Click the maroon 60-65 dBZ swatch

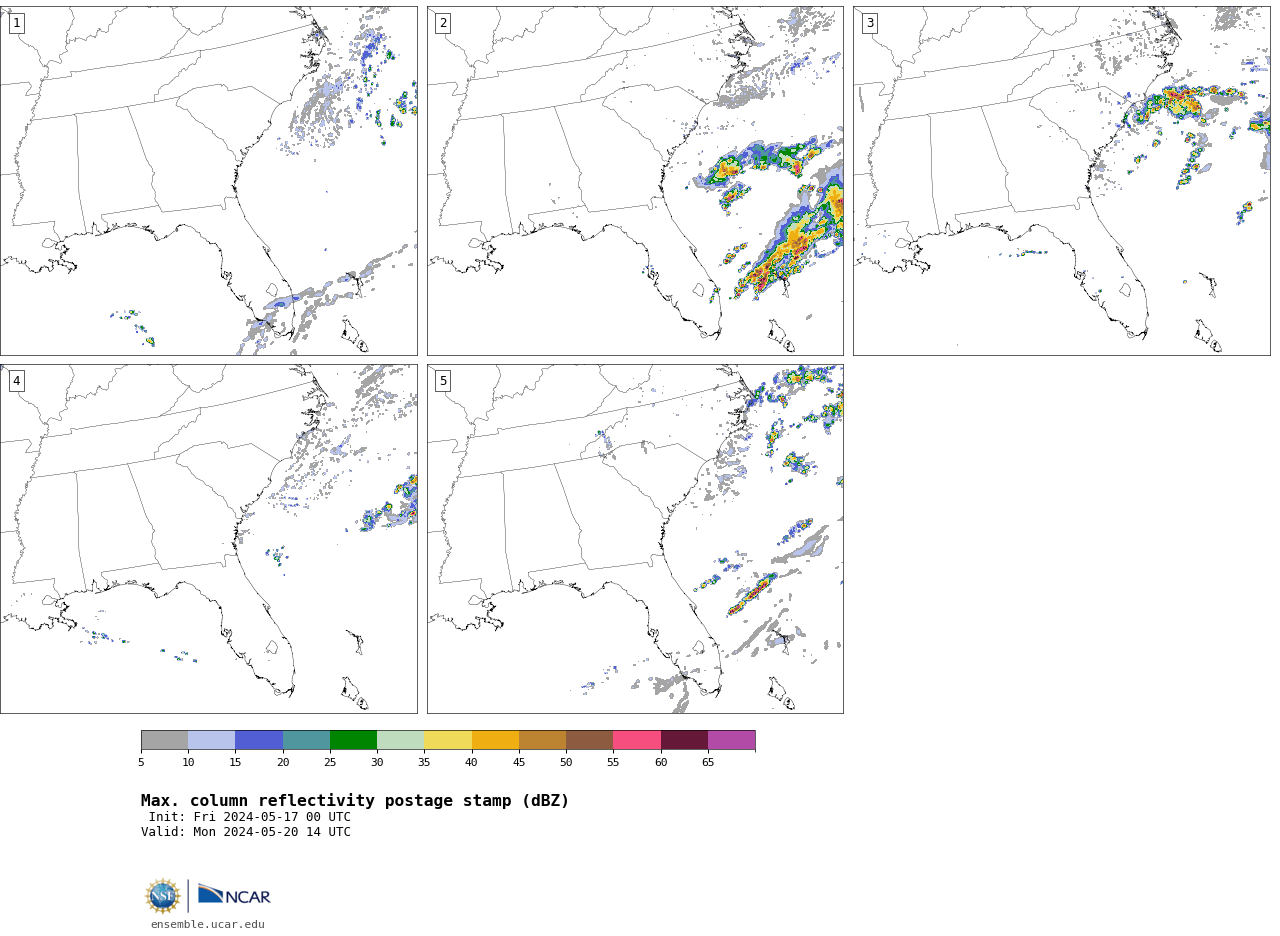684,740
